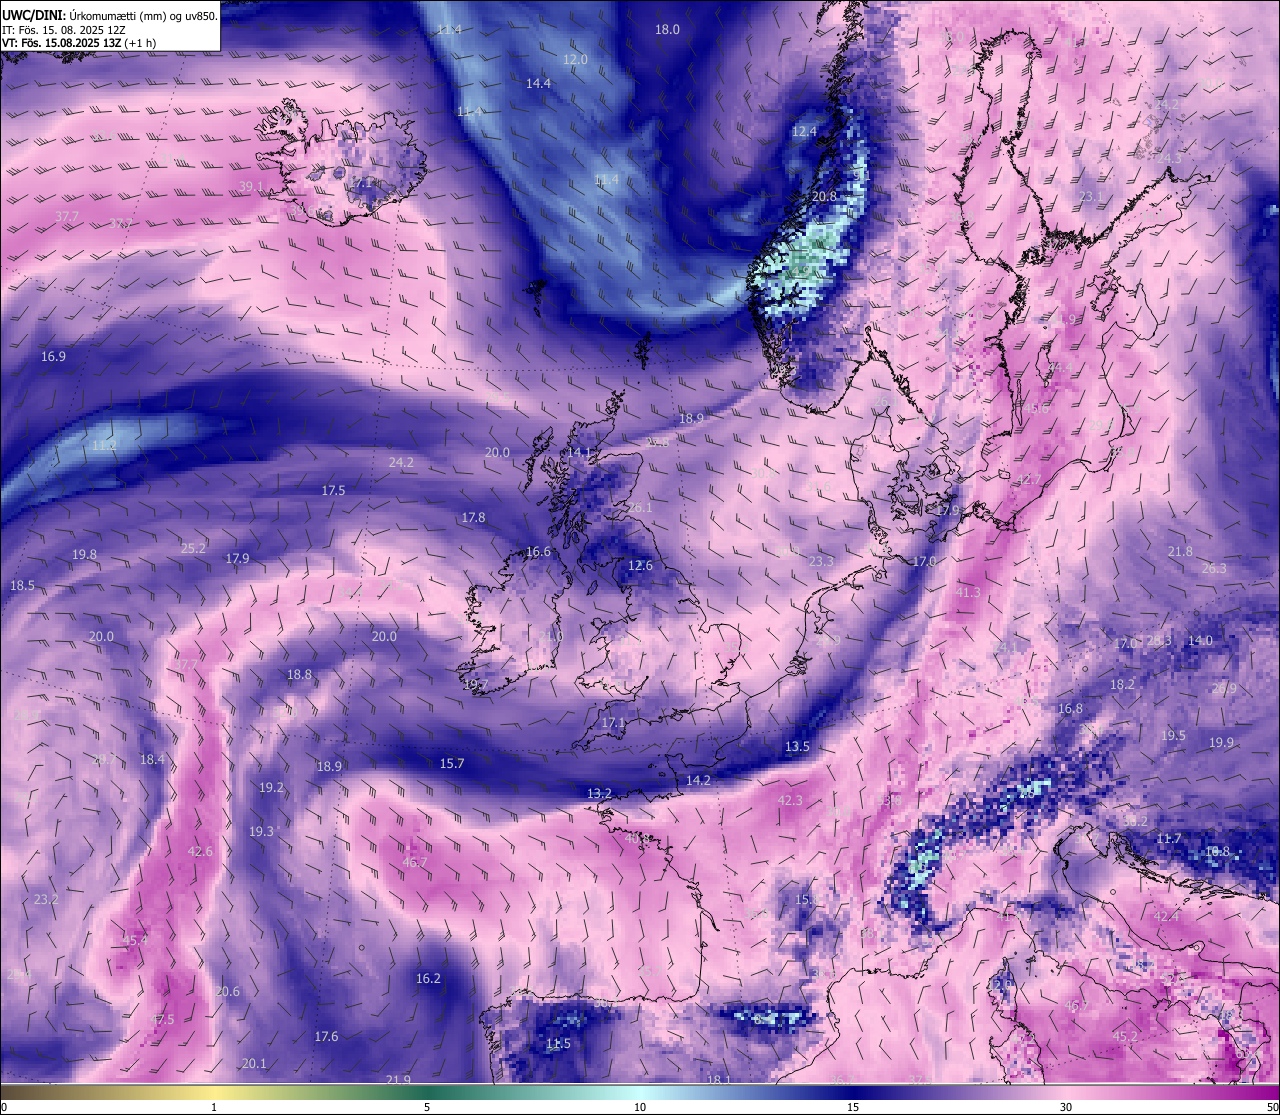Click the map value '23.3'
This screenshot has height=1115, width=1280.
click(x=821, y=562)
